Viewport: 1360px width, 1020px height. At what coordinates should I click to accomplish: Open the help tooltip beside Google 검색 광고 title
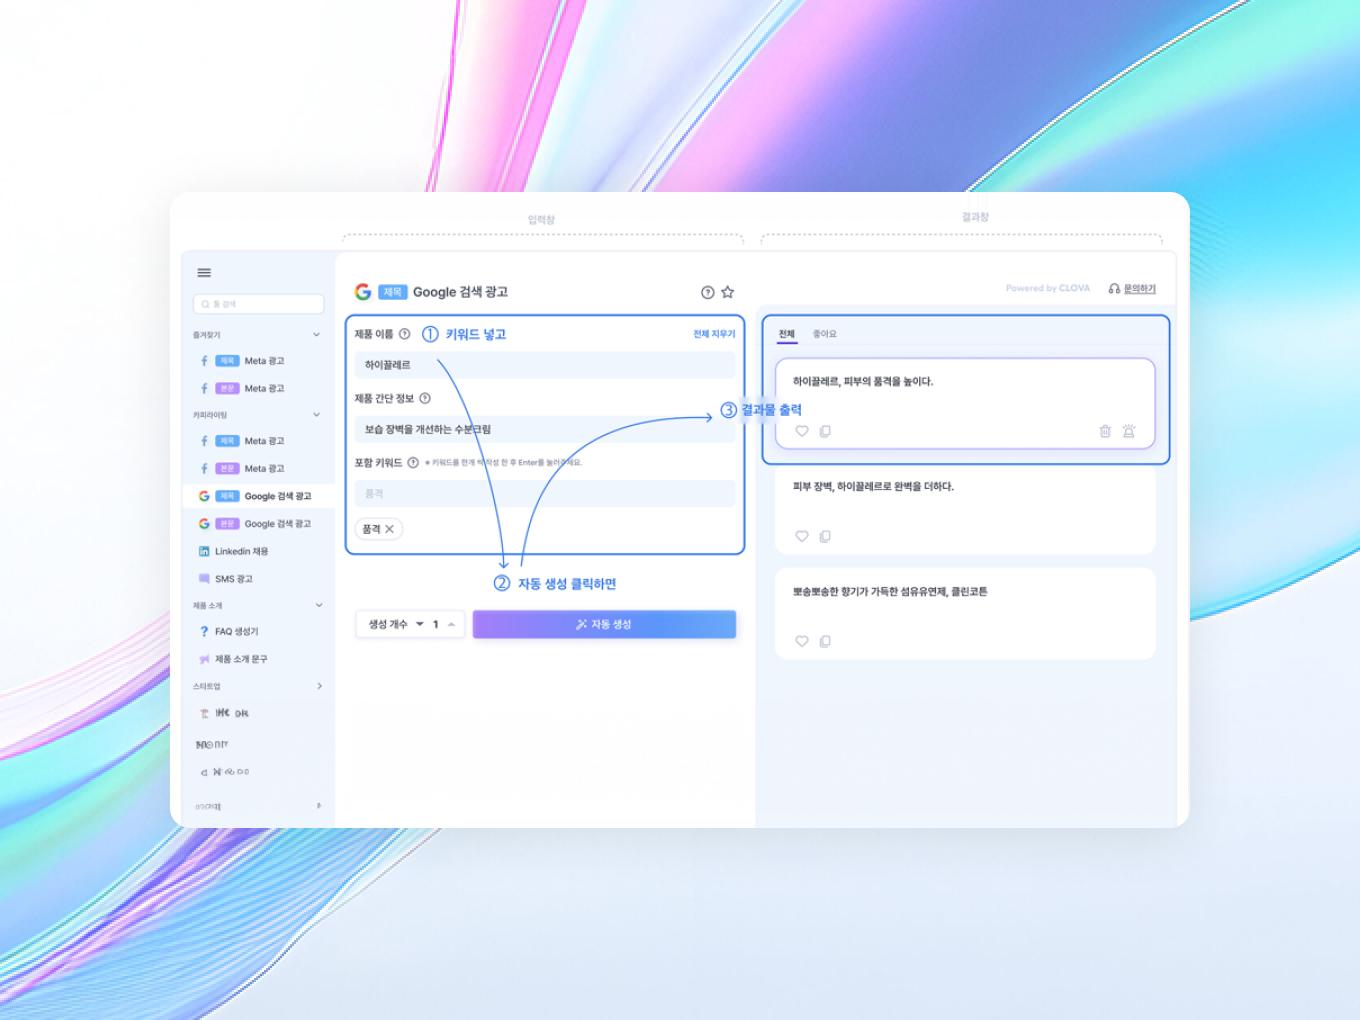pos(705,292)
